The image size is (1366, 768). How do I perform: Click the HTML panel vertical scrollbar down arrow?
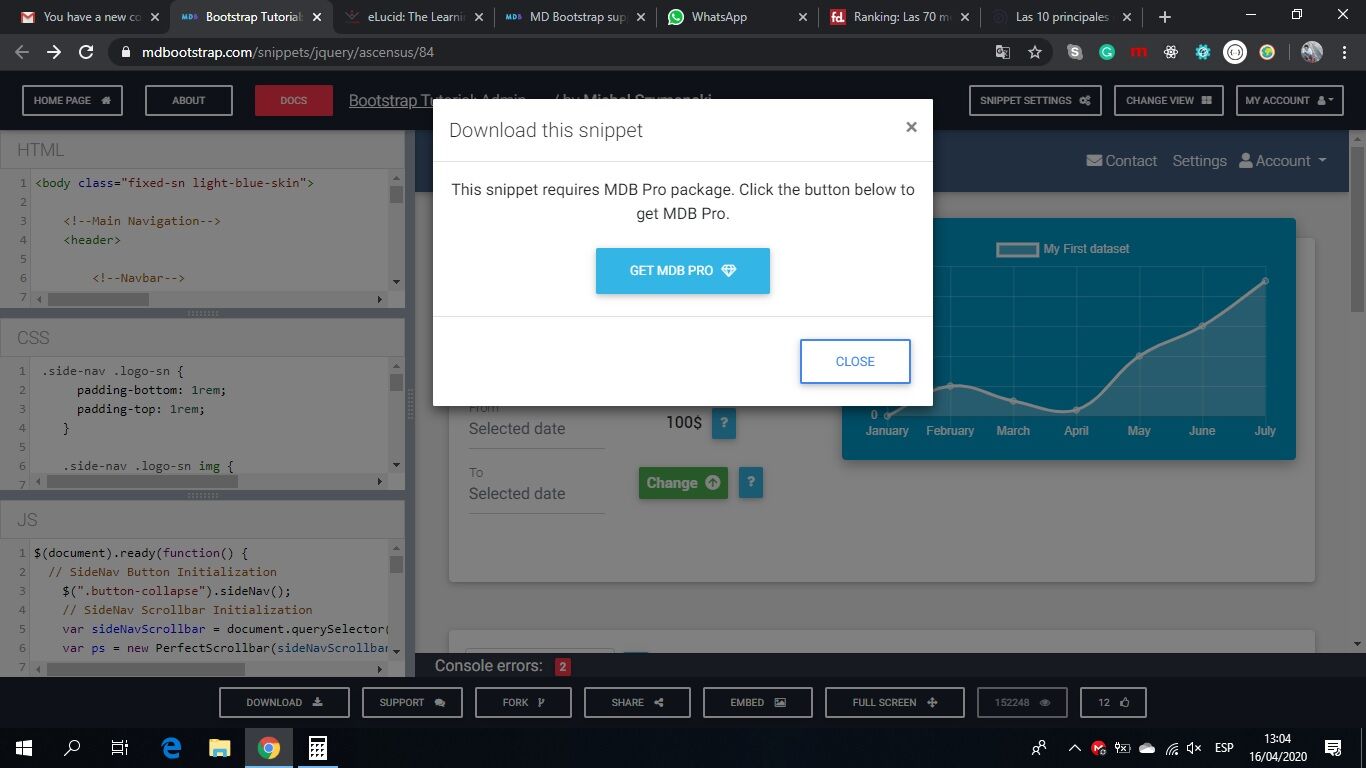pyautogui.click(x=396, y=282)
